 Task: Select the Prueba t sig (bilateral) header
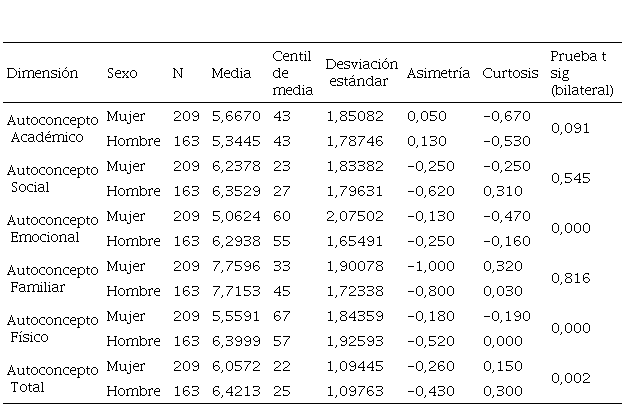point(581,73)
